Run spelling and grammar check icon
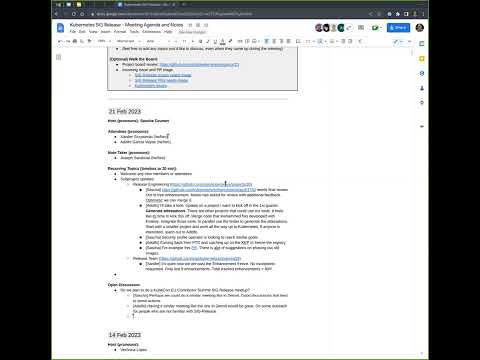The width and height of the screenshot is (480, 360). tap(82, 41)
